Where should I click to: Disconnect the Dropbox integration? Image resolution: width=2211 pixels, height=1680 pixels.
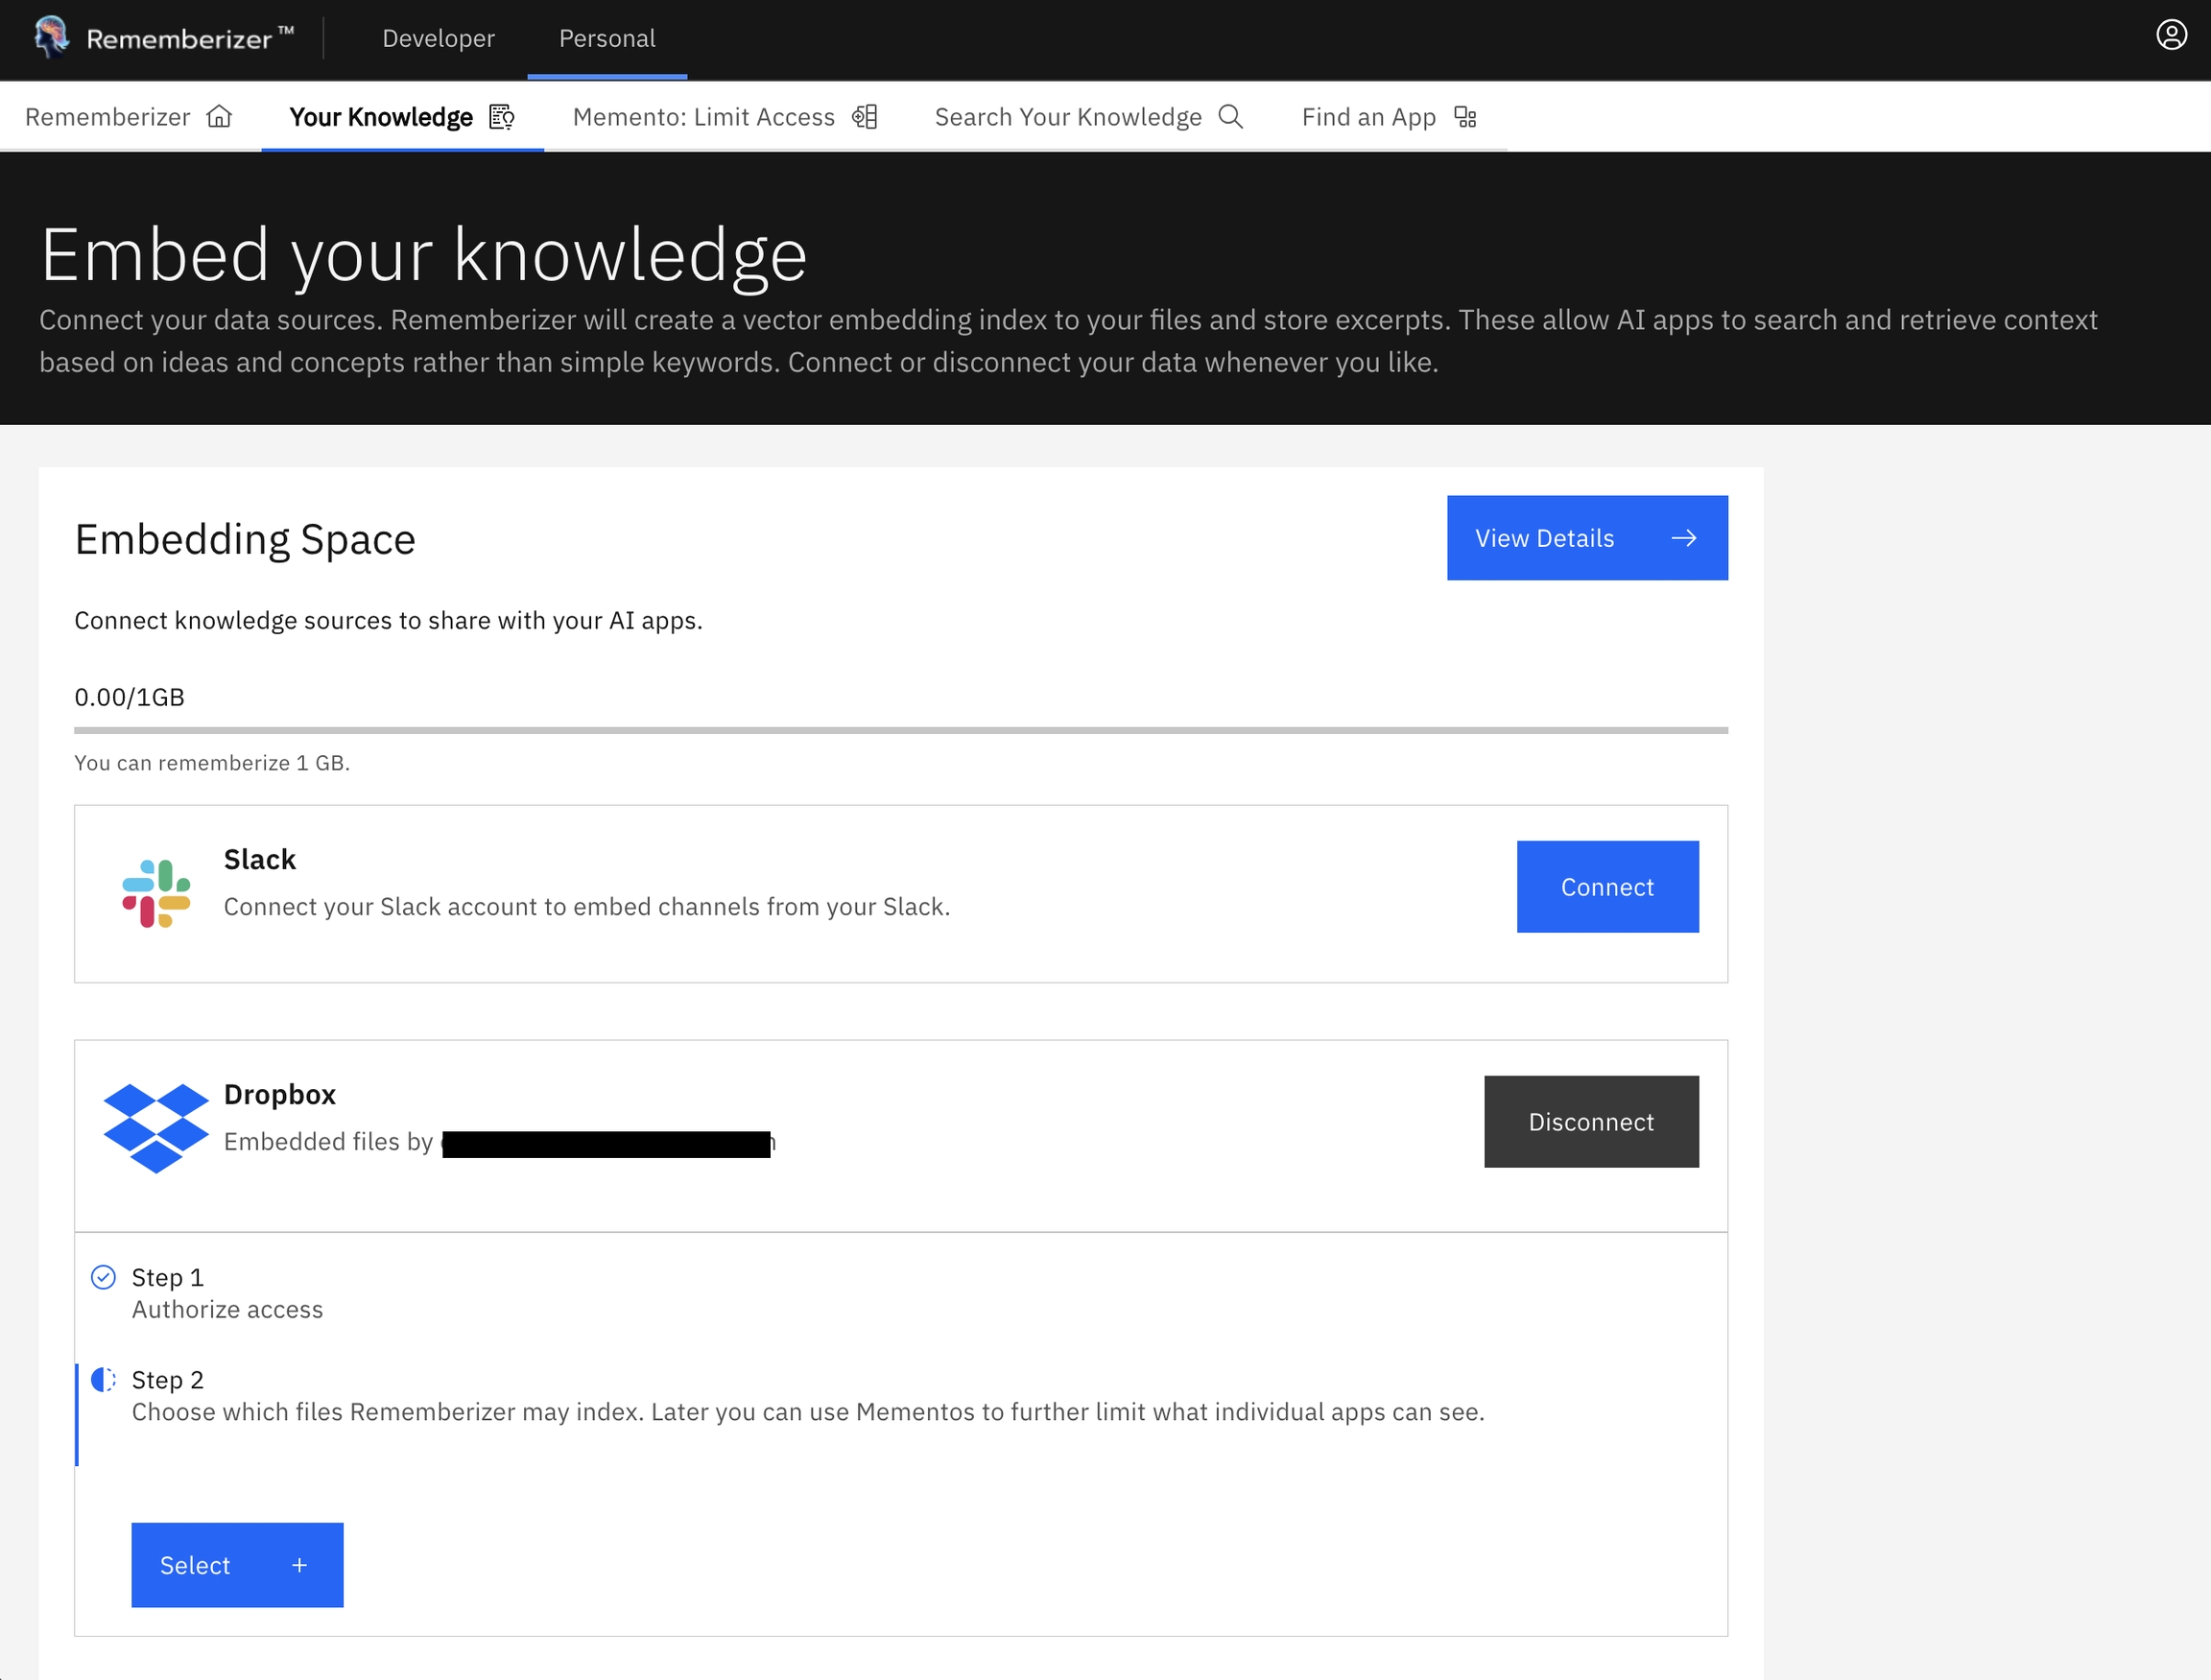(x=1591, y=1121)
